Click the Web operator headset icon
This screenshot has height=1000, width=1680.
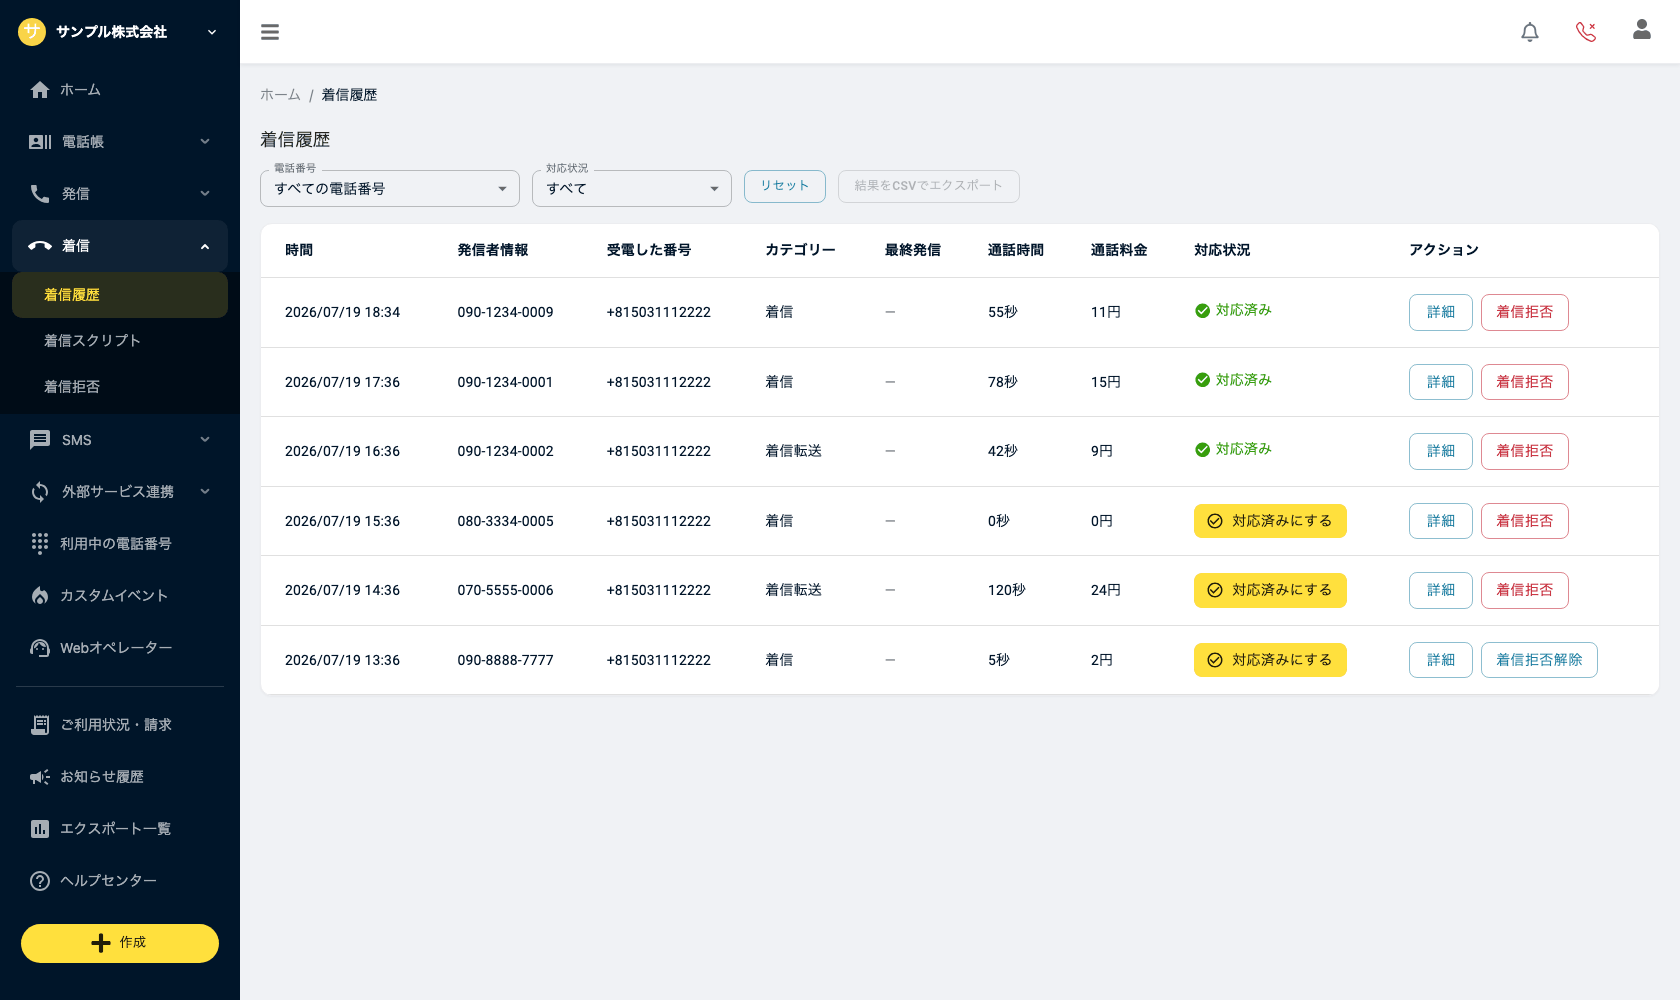(x=40, y=648)
